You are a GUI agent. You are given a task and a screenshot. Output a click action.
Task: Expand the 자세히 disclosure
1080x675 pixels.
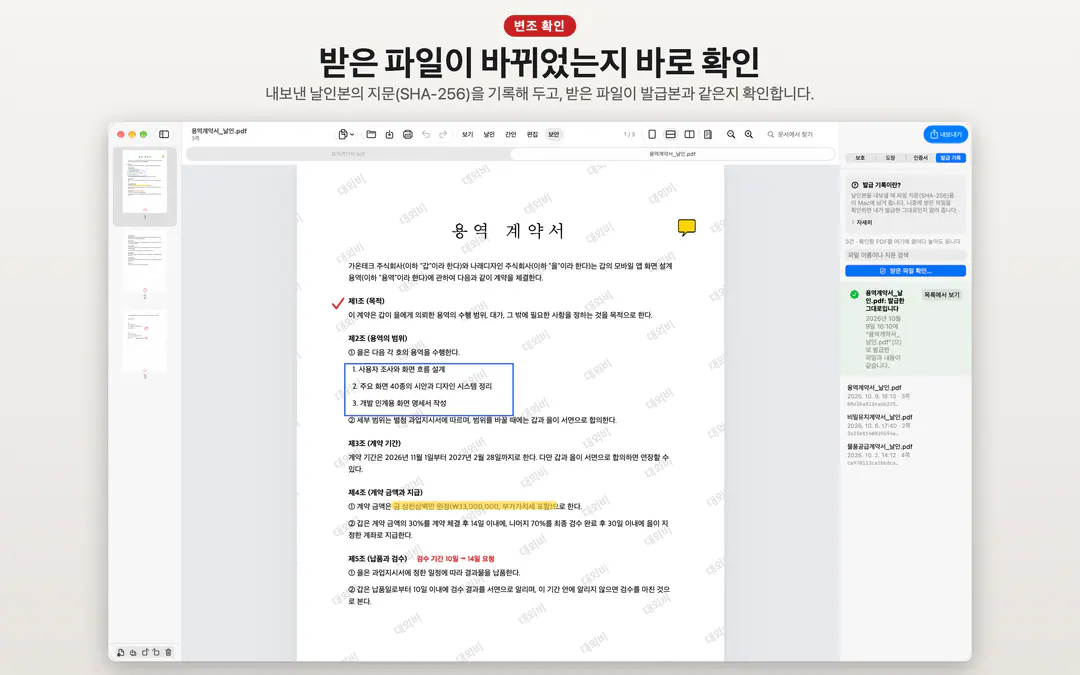pyautogui.click(x=862, y=222)
